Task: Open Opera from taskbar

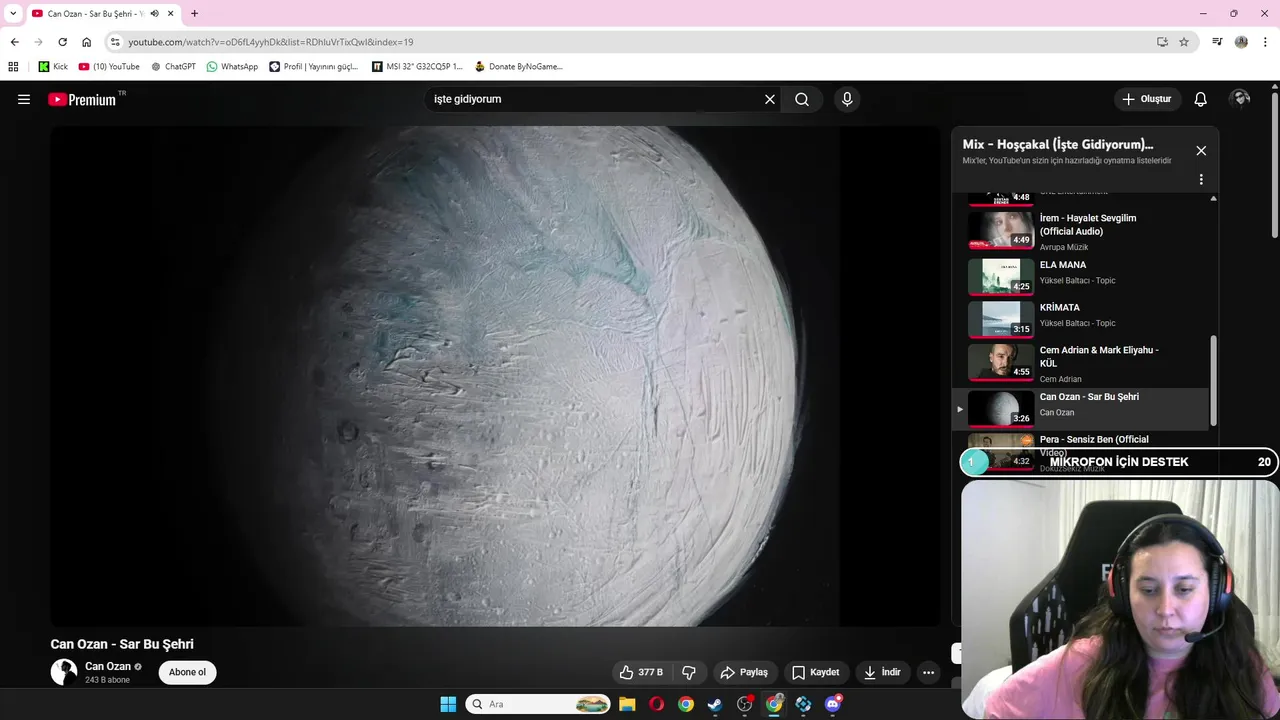Action: pos(656,704)
